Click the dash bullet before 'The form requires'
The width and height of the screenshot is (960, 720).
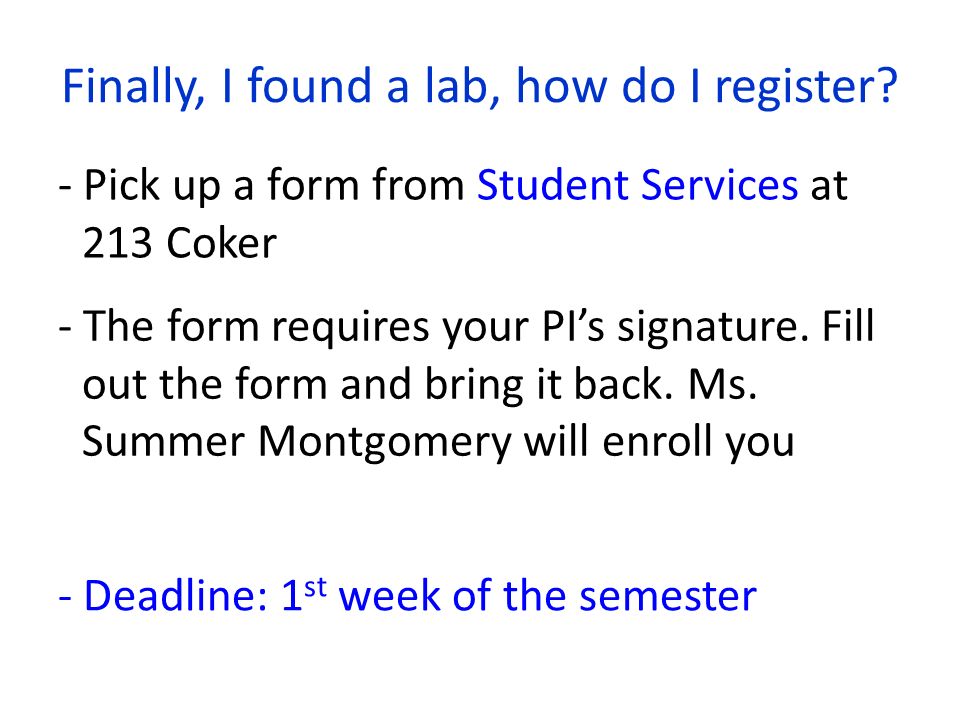66,328
